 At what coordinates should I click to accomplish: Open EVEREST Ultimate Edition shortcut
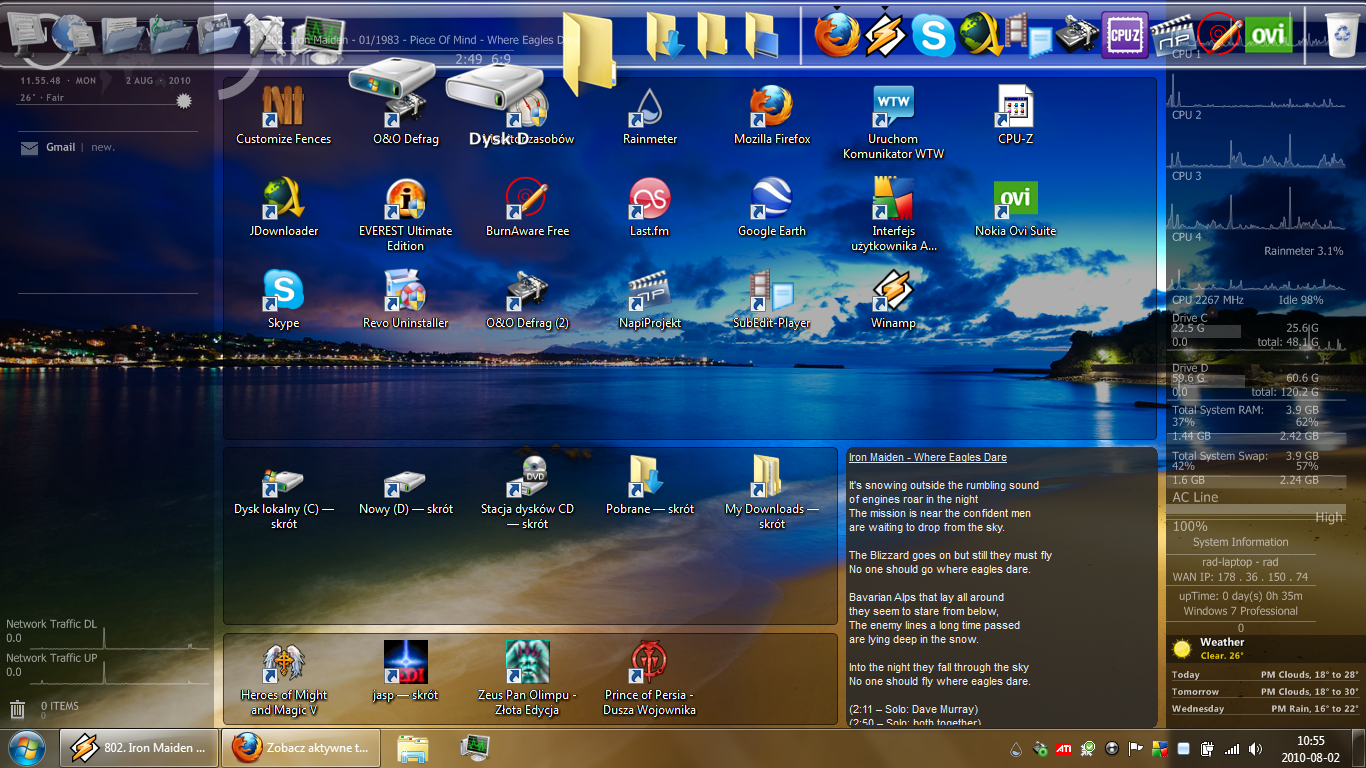click(406, 215)
